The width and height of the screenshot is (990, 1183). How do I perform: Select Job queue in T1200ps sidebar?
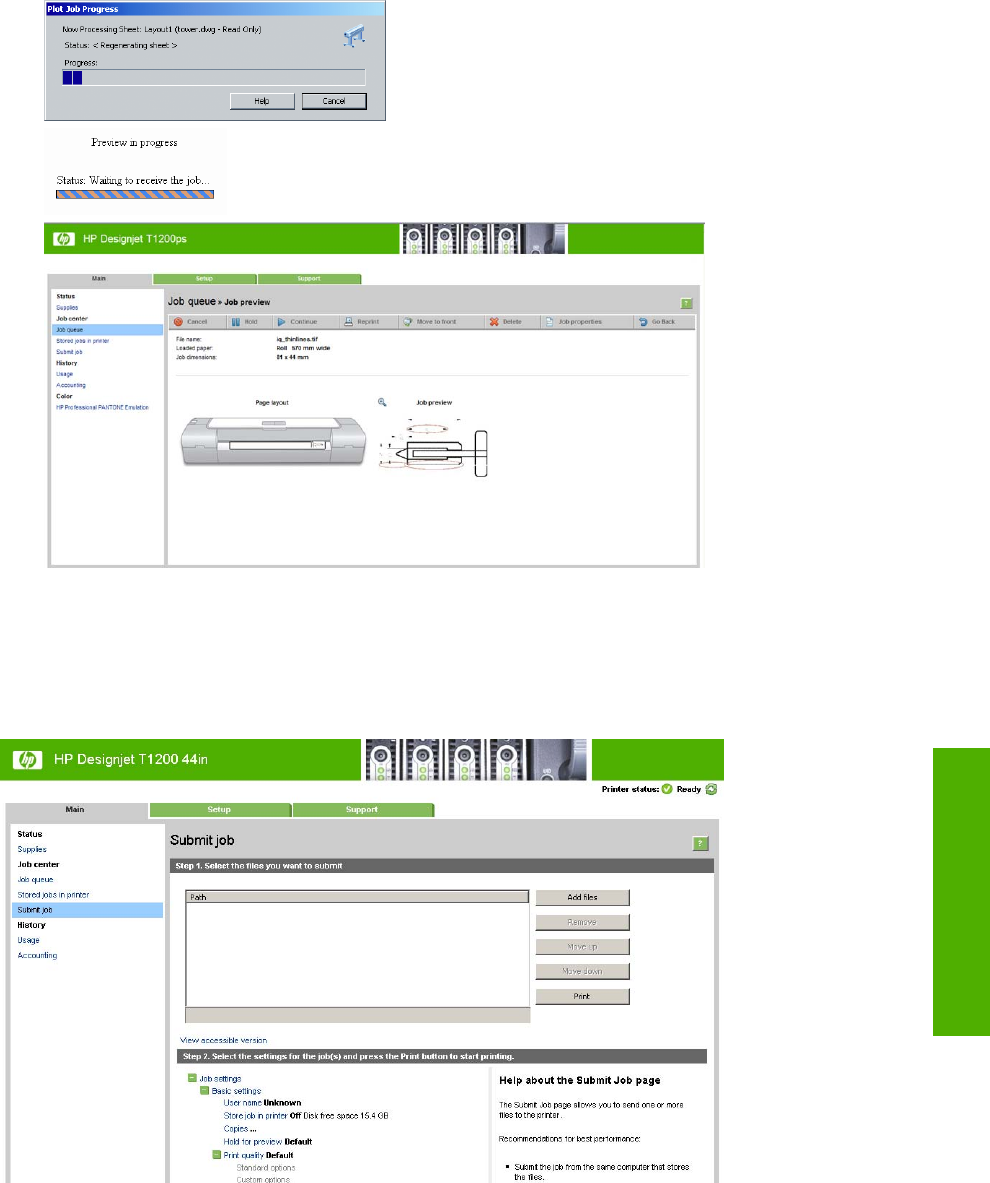coord(107,330)
